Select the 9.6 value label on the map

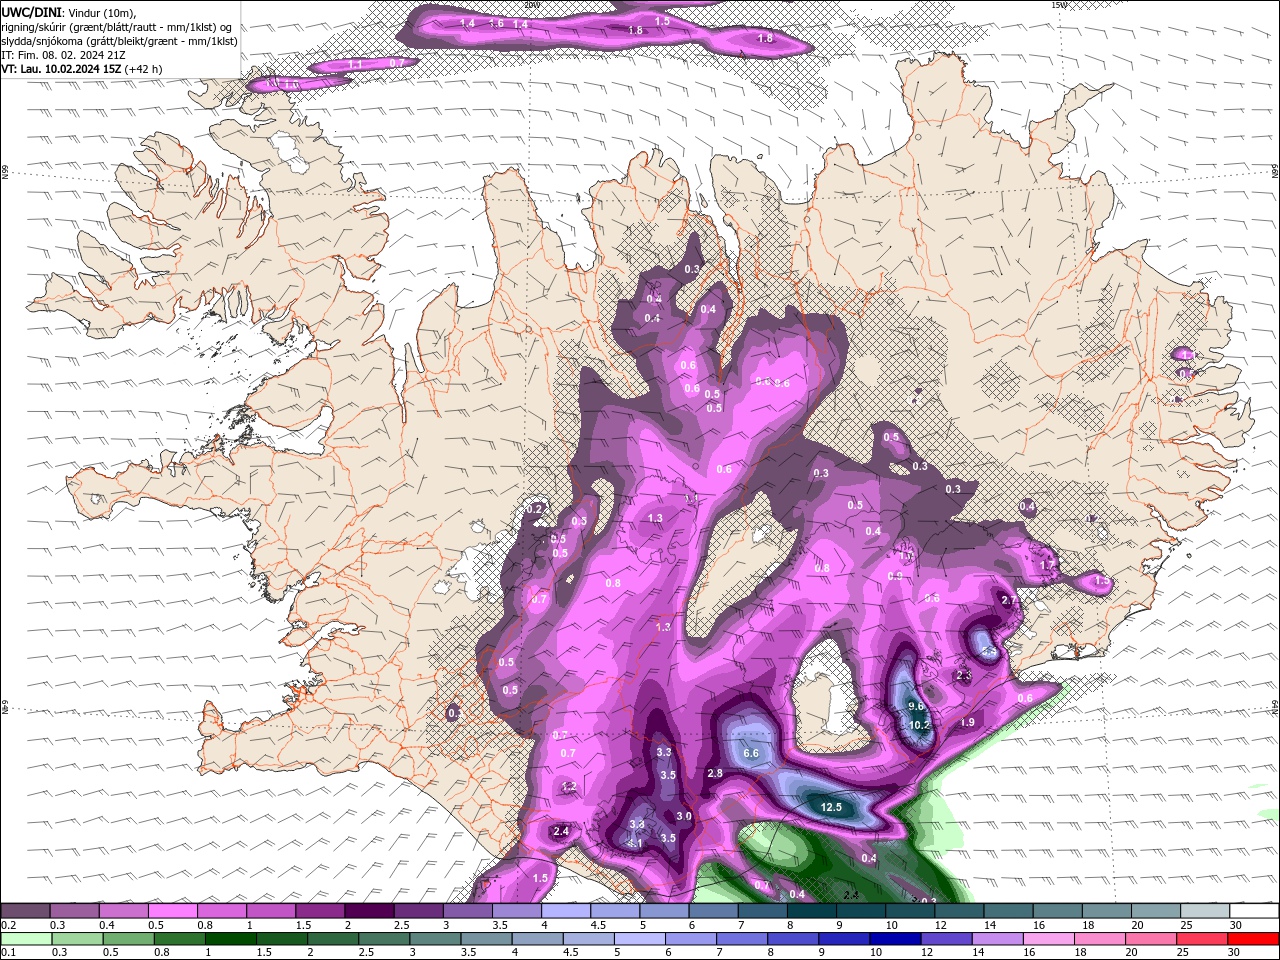point(916,706)
